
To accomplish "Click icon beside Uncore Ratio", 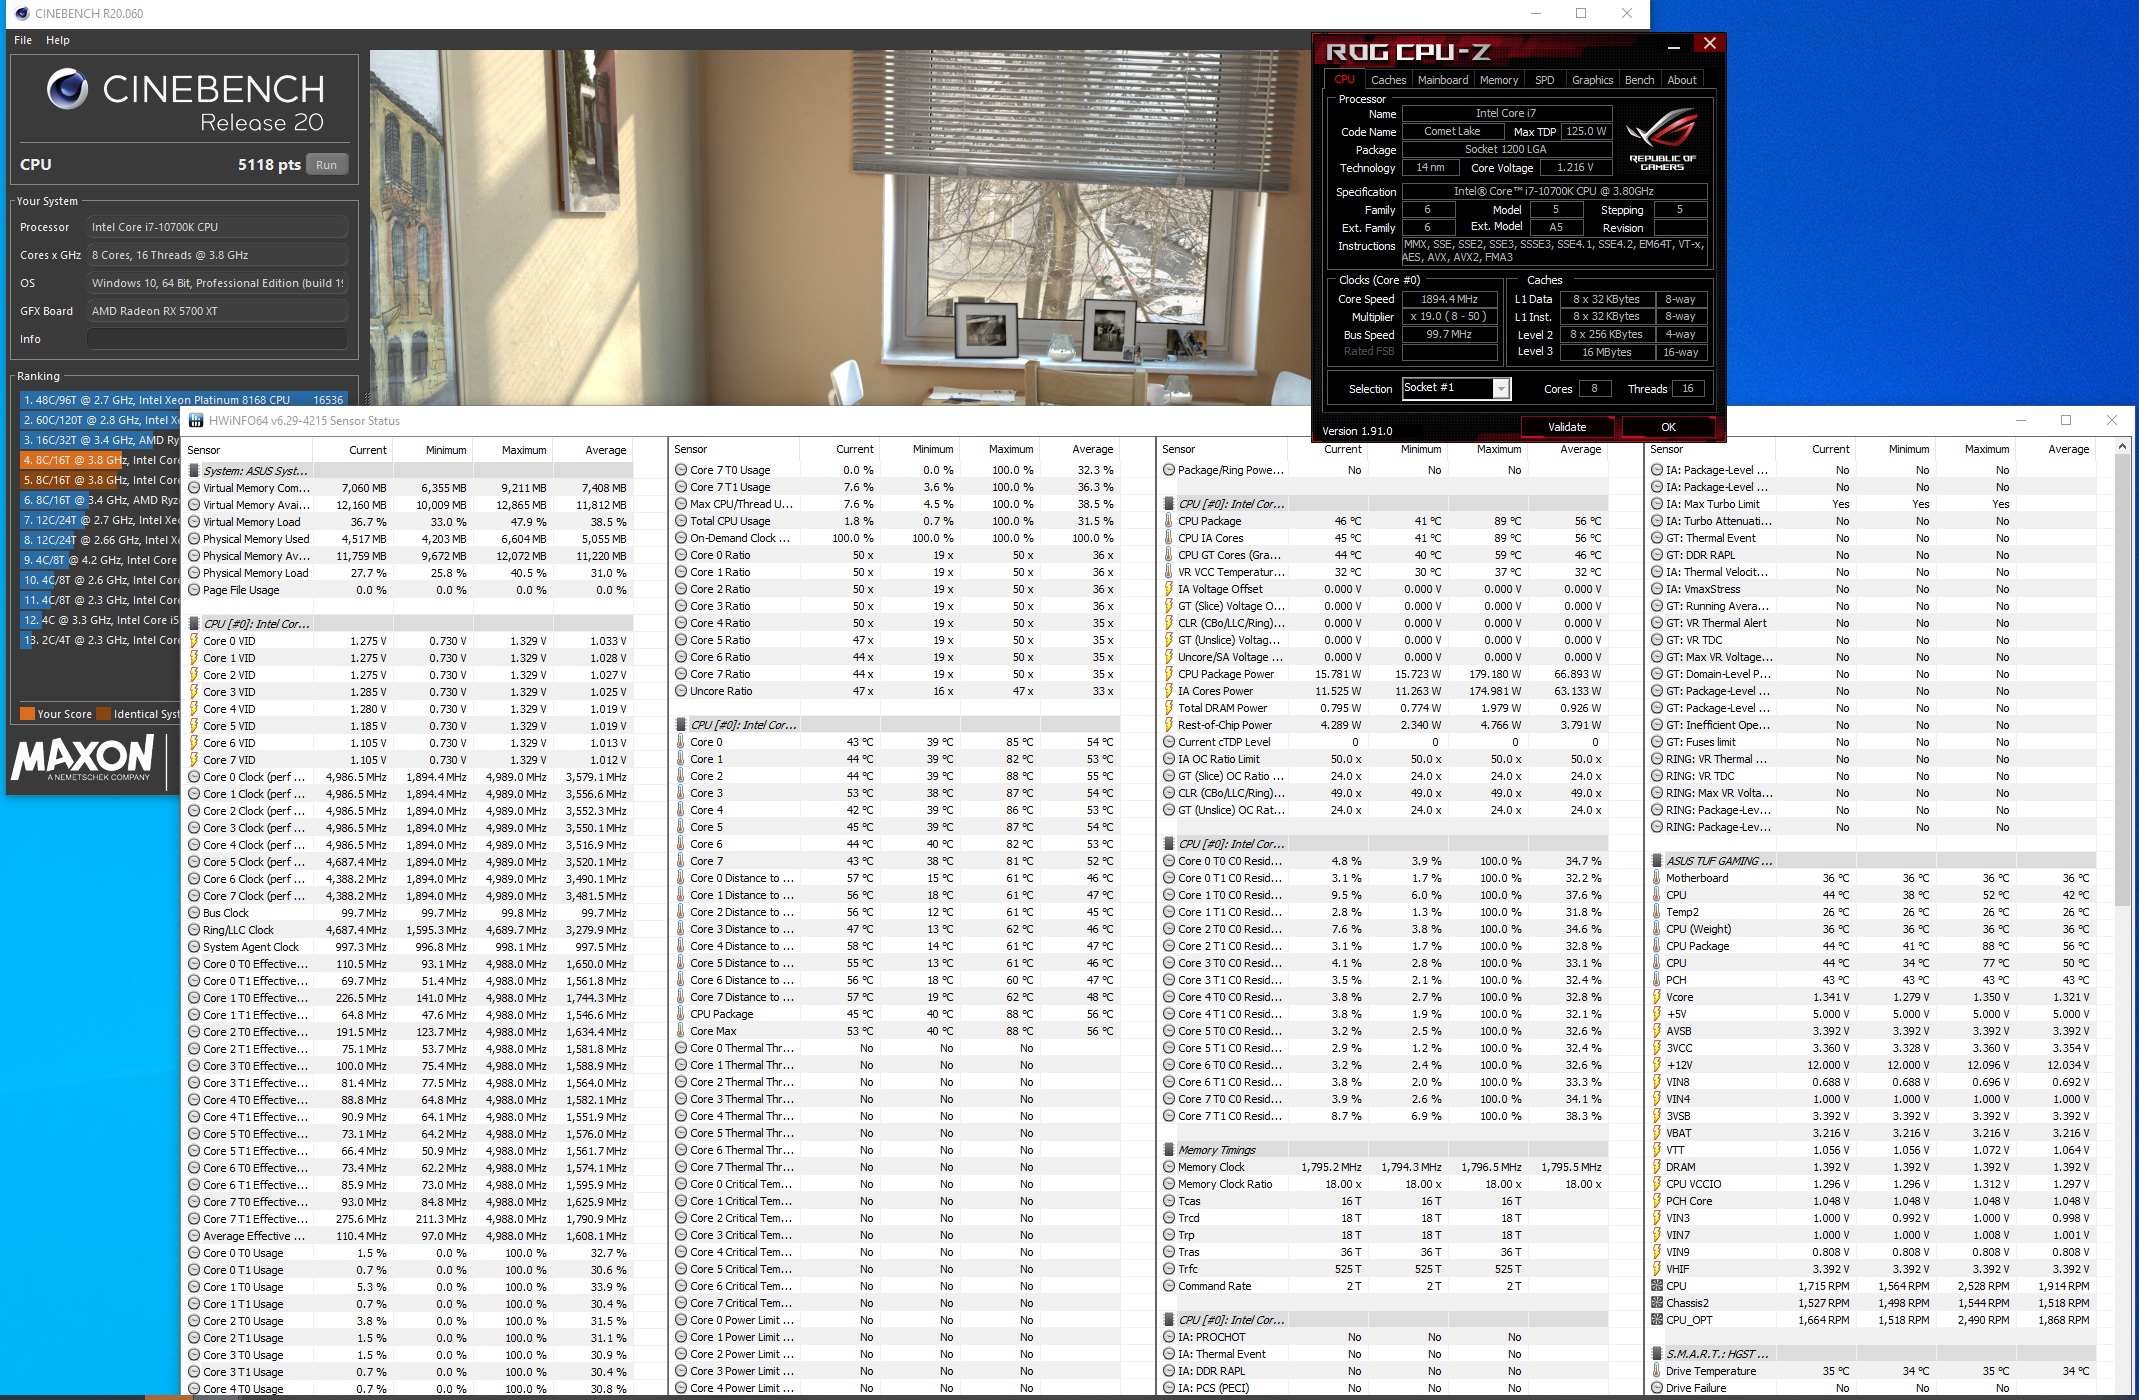I will tap(681, 691).
